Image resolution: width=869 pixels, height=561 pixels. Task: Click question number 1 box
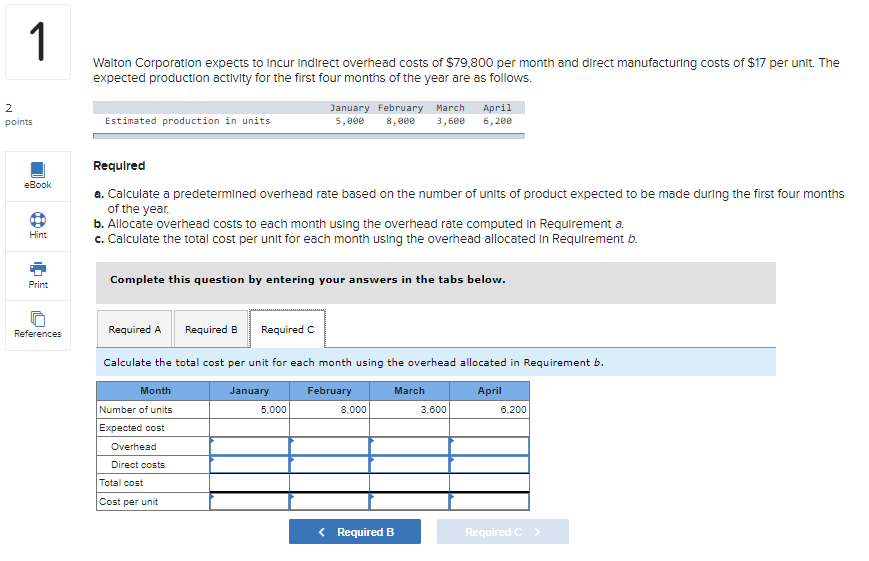coord(38,42)
